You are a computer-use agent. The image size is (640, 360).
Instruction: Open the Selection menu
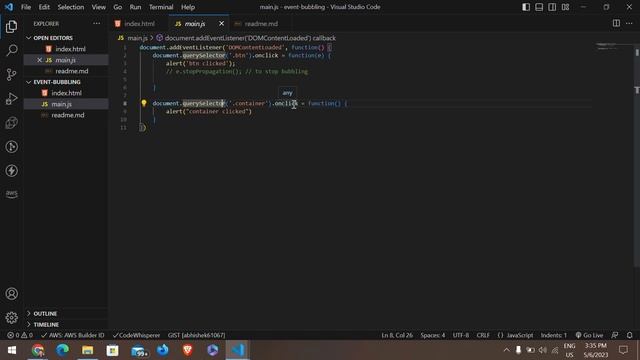pyautogui.click(x=71, y=7)
